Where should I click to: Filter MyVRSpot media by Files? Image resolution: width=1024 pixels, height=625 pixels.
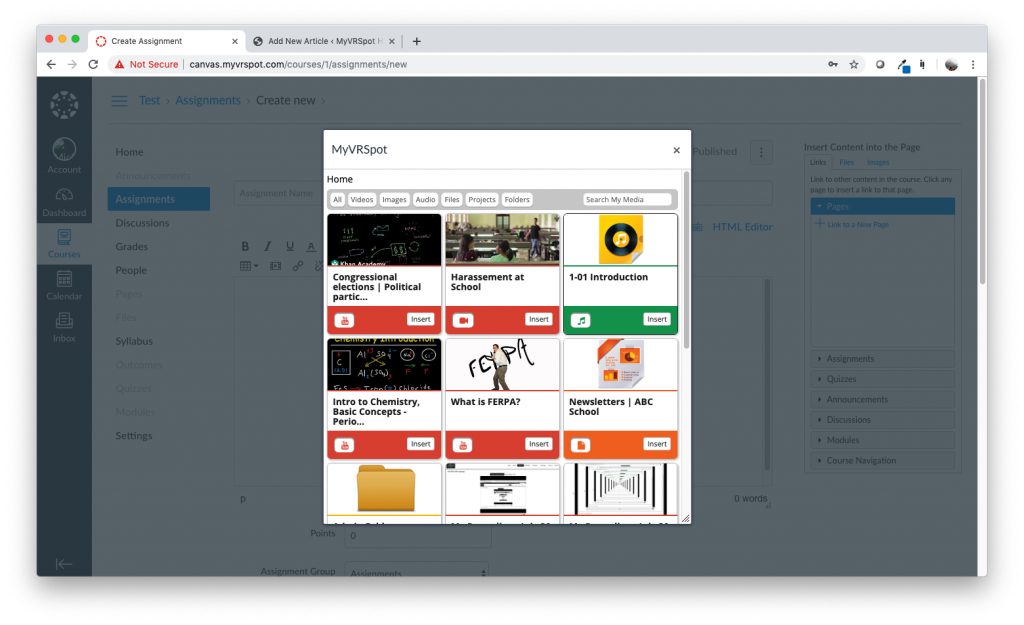[451, 200]
